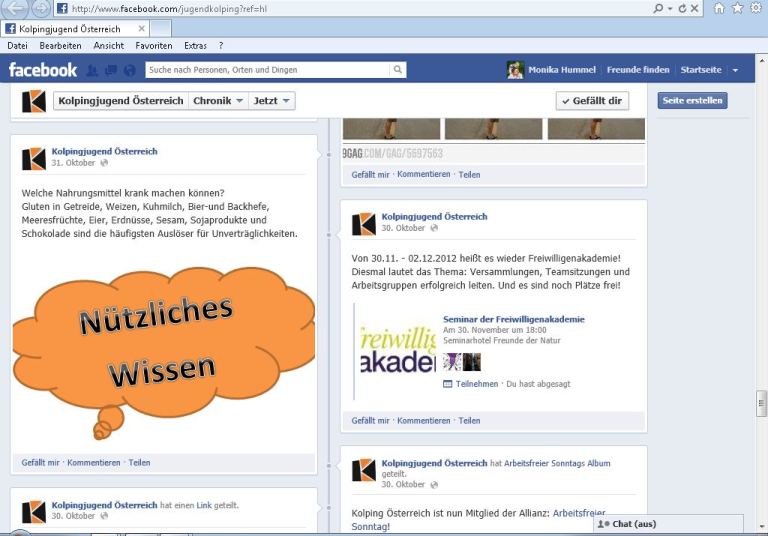Open the account dropdown arrow beside Startseite
768x536 pixels.
735,70
